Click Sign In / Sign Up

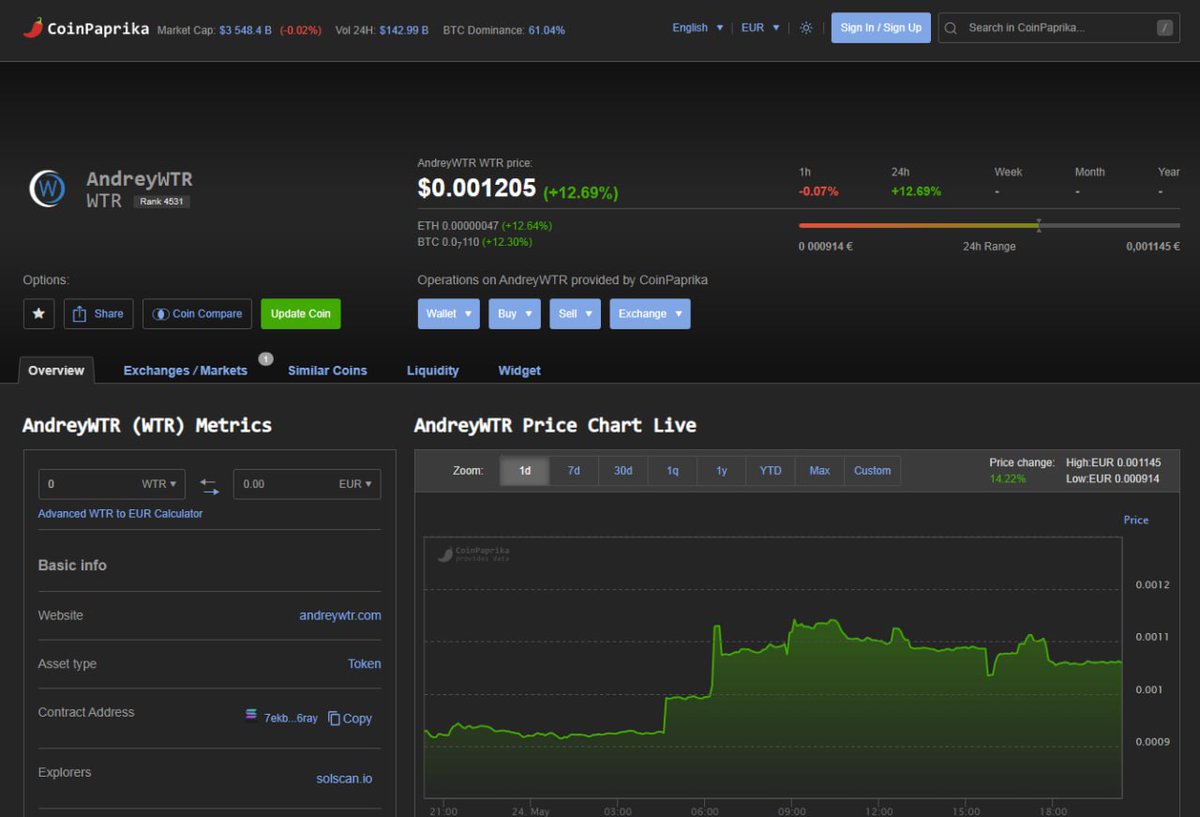click(x=881, y=28)
